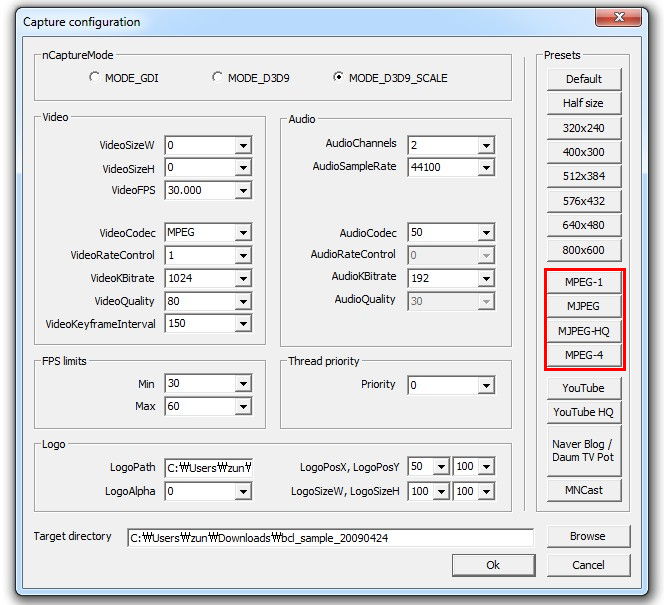Close the Capture configuration dialog
The width and height of the screenshot is (664, 605).
(x=618, y=20)
